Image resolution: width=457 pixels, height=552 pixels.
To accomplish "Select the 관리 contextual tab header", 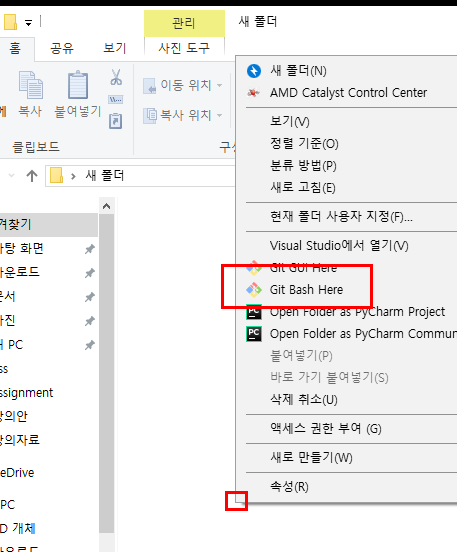I will (184, 23).
